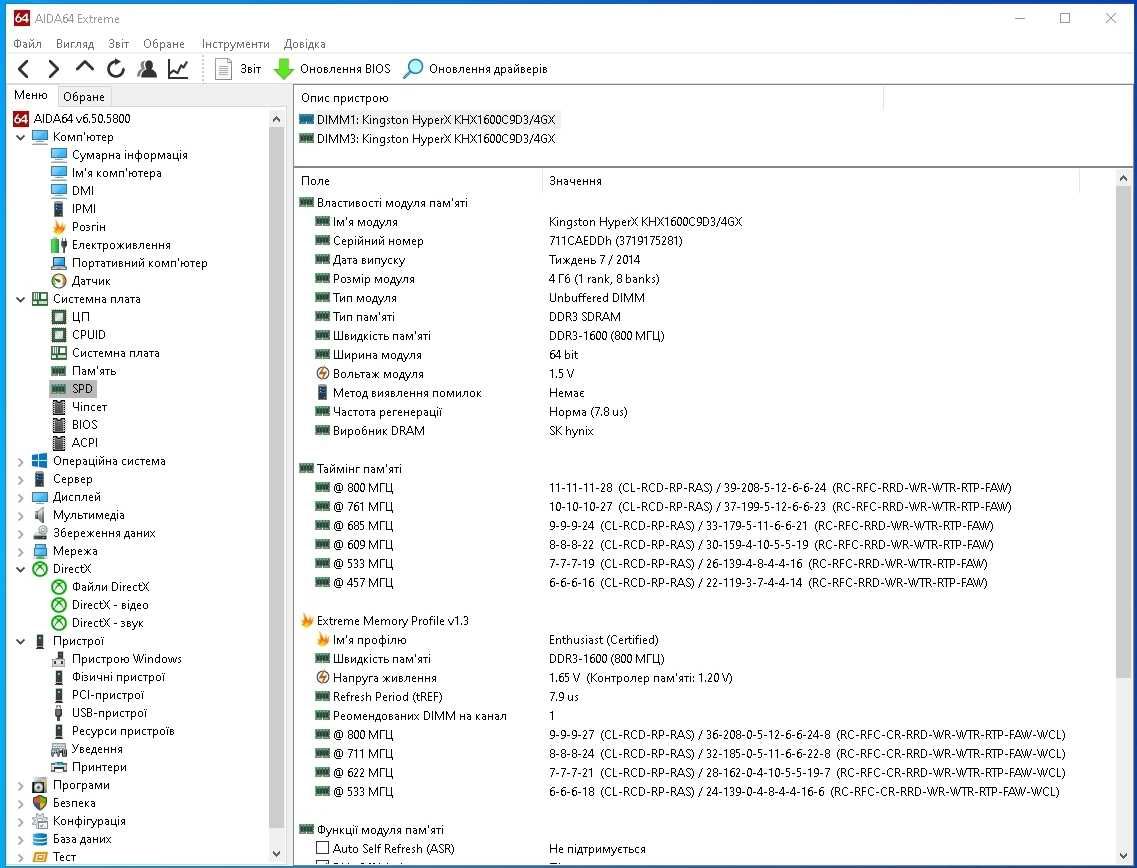The height and width of the screenshot is (868, 1137).
Task: Click Оновлення BIOS green arrow button
Action: [331, 69]
